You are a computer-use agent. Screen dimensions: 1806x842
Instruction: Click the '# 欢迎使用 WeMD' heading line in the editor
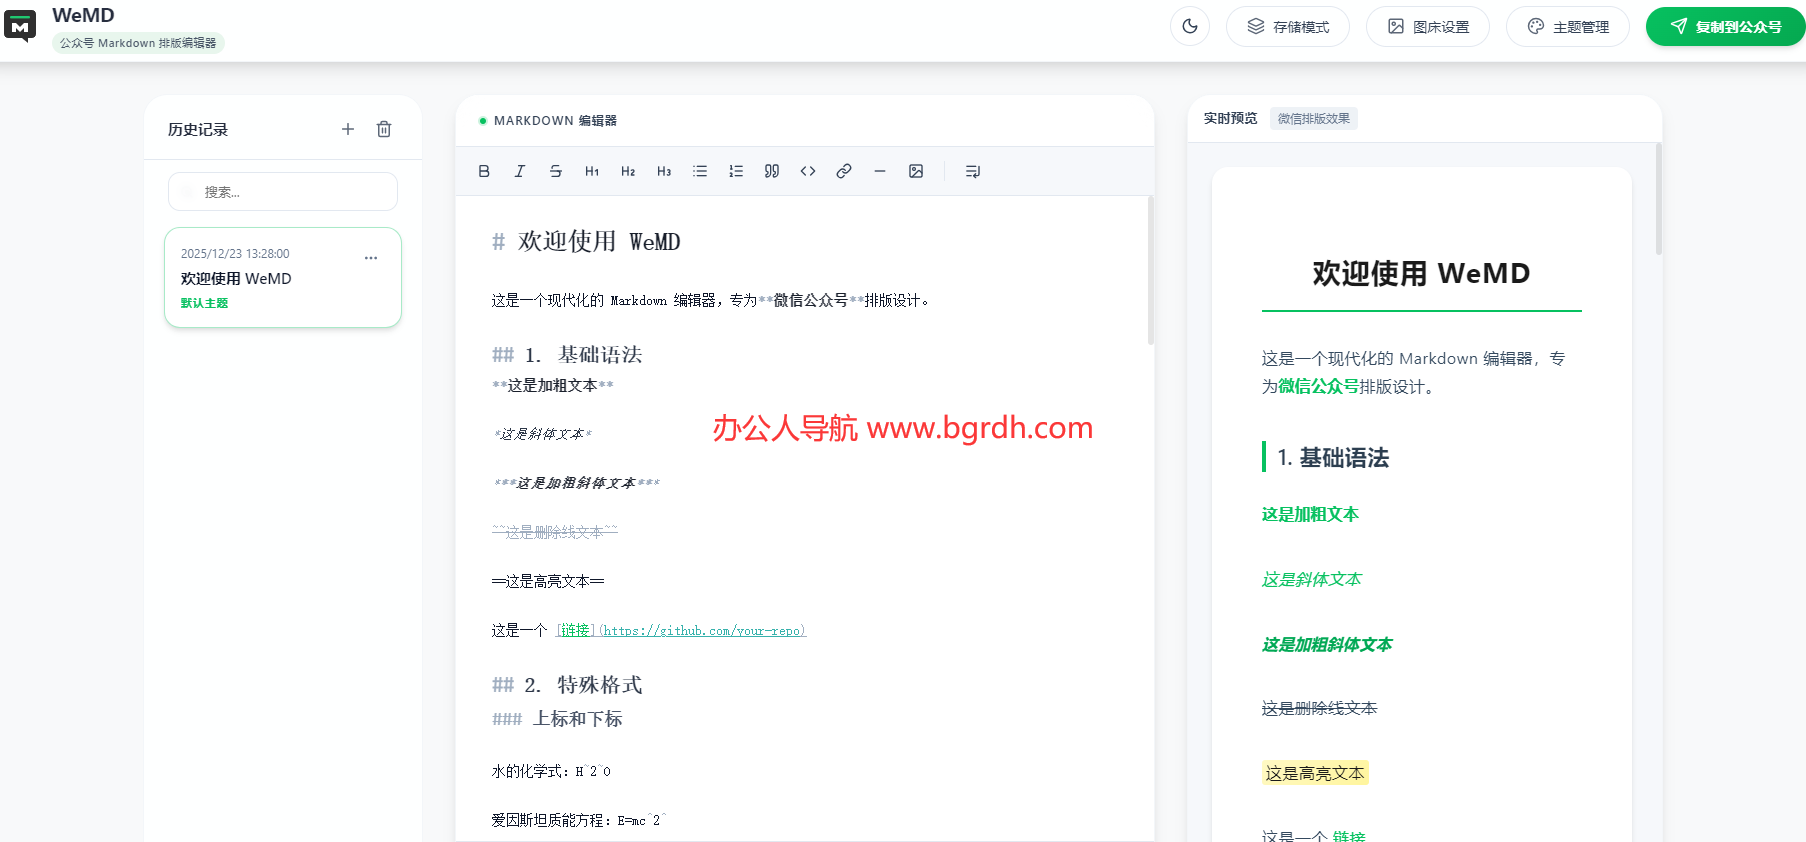[x=586, y=241]
